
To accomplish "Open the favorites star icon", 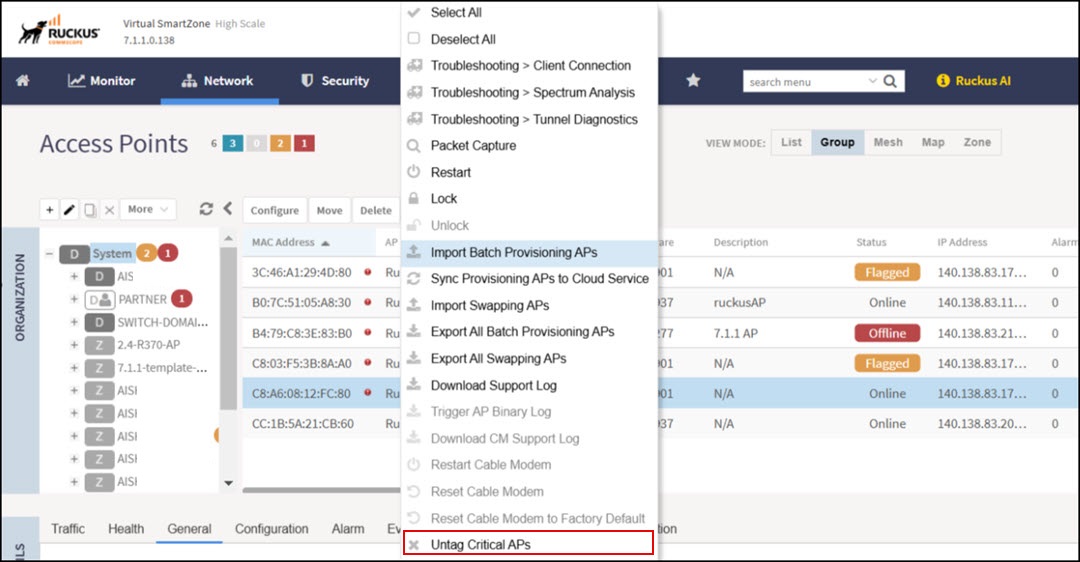I will click(x=693, y=81).
